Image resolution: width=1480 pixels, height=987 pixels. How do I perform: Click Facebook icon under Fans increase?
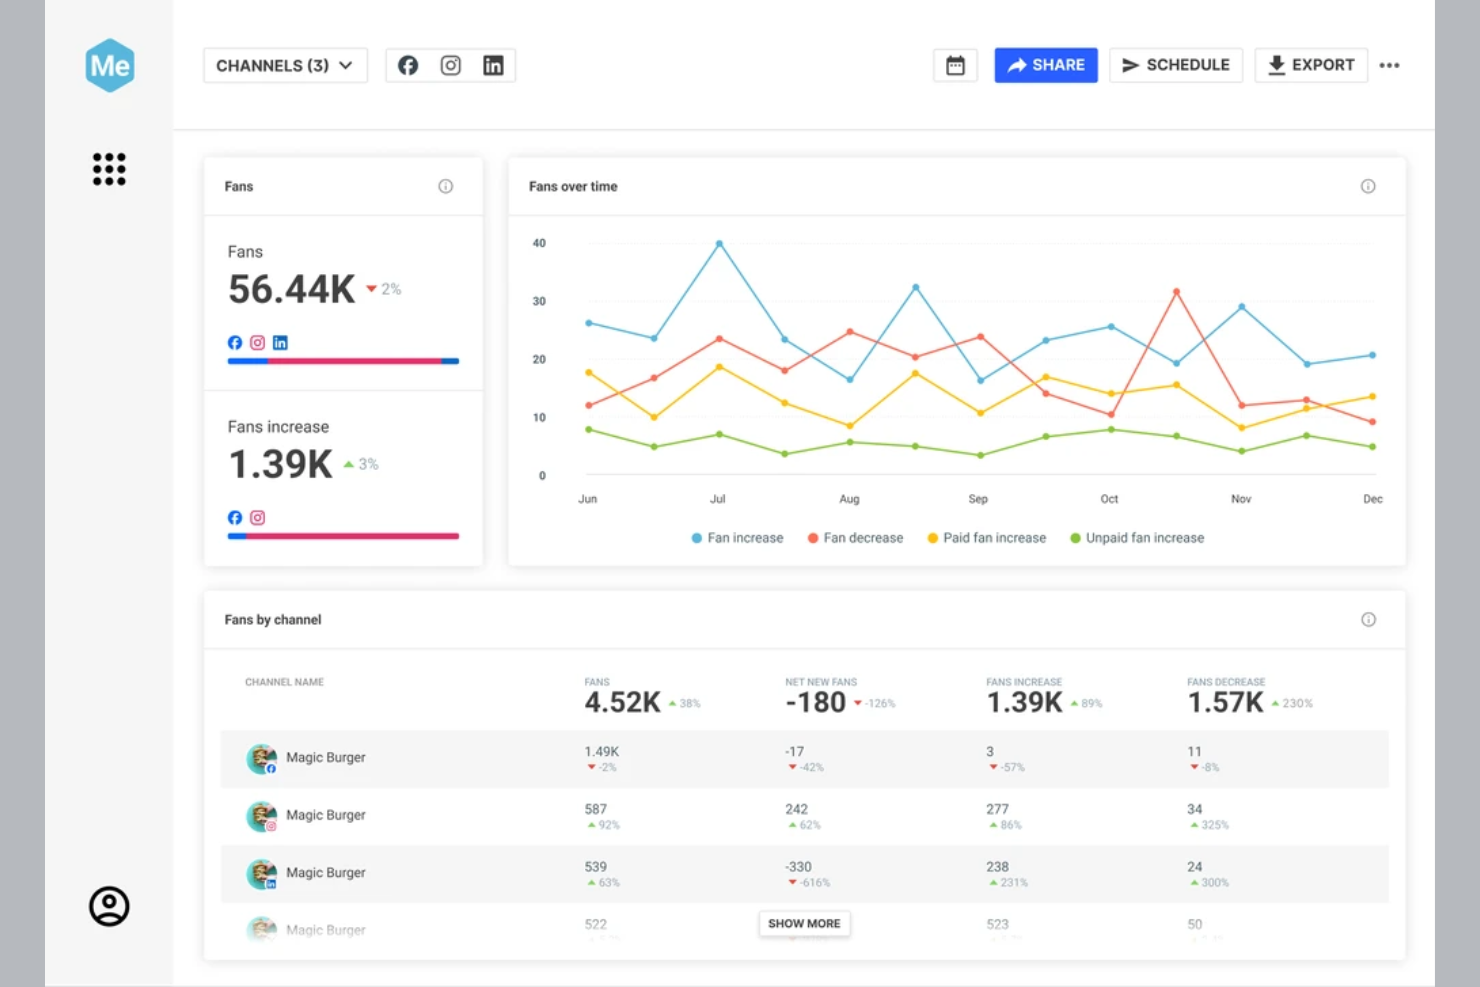235,517
